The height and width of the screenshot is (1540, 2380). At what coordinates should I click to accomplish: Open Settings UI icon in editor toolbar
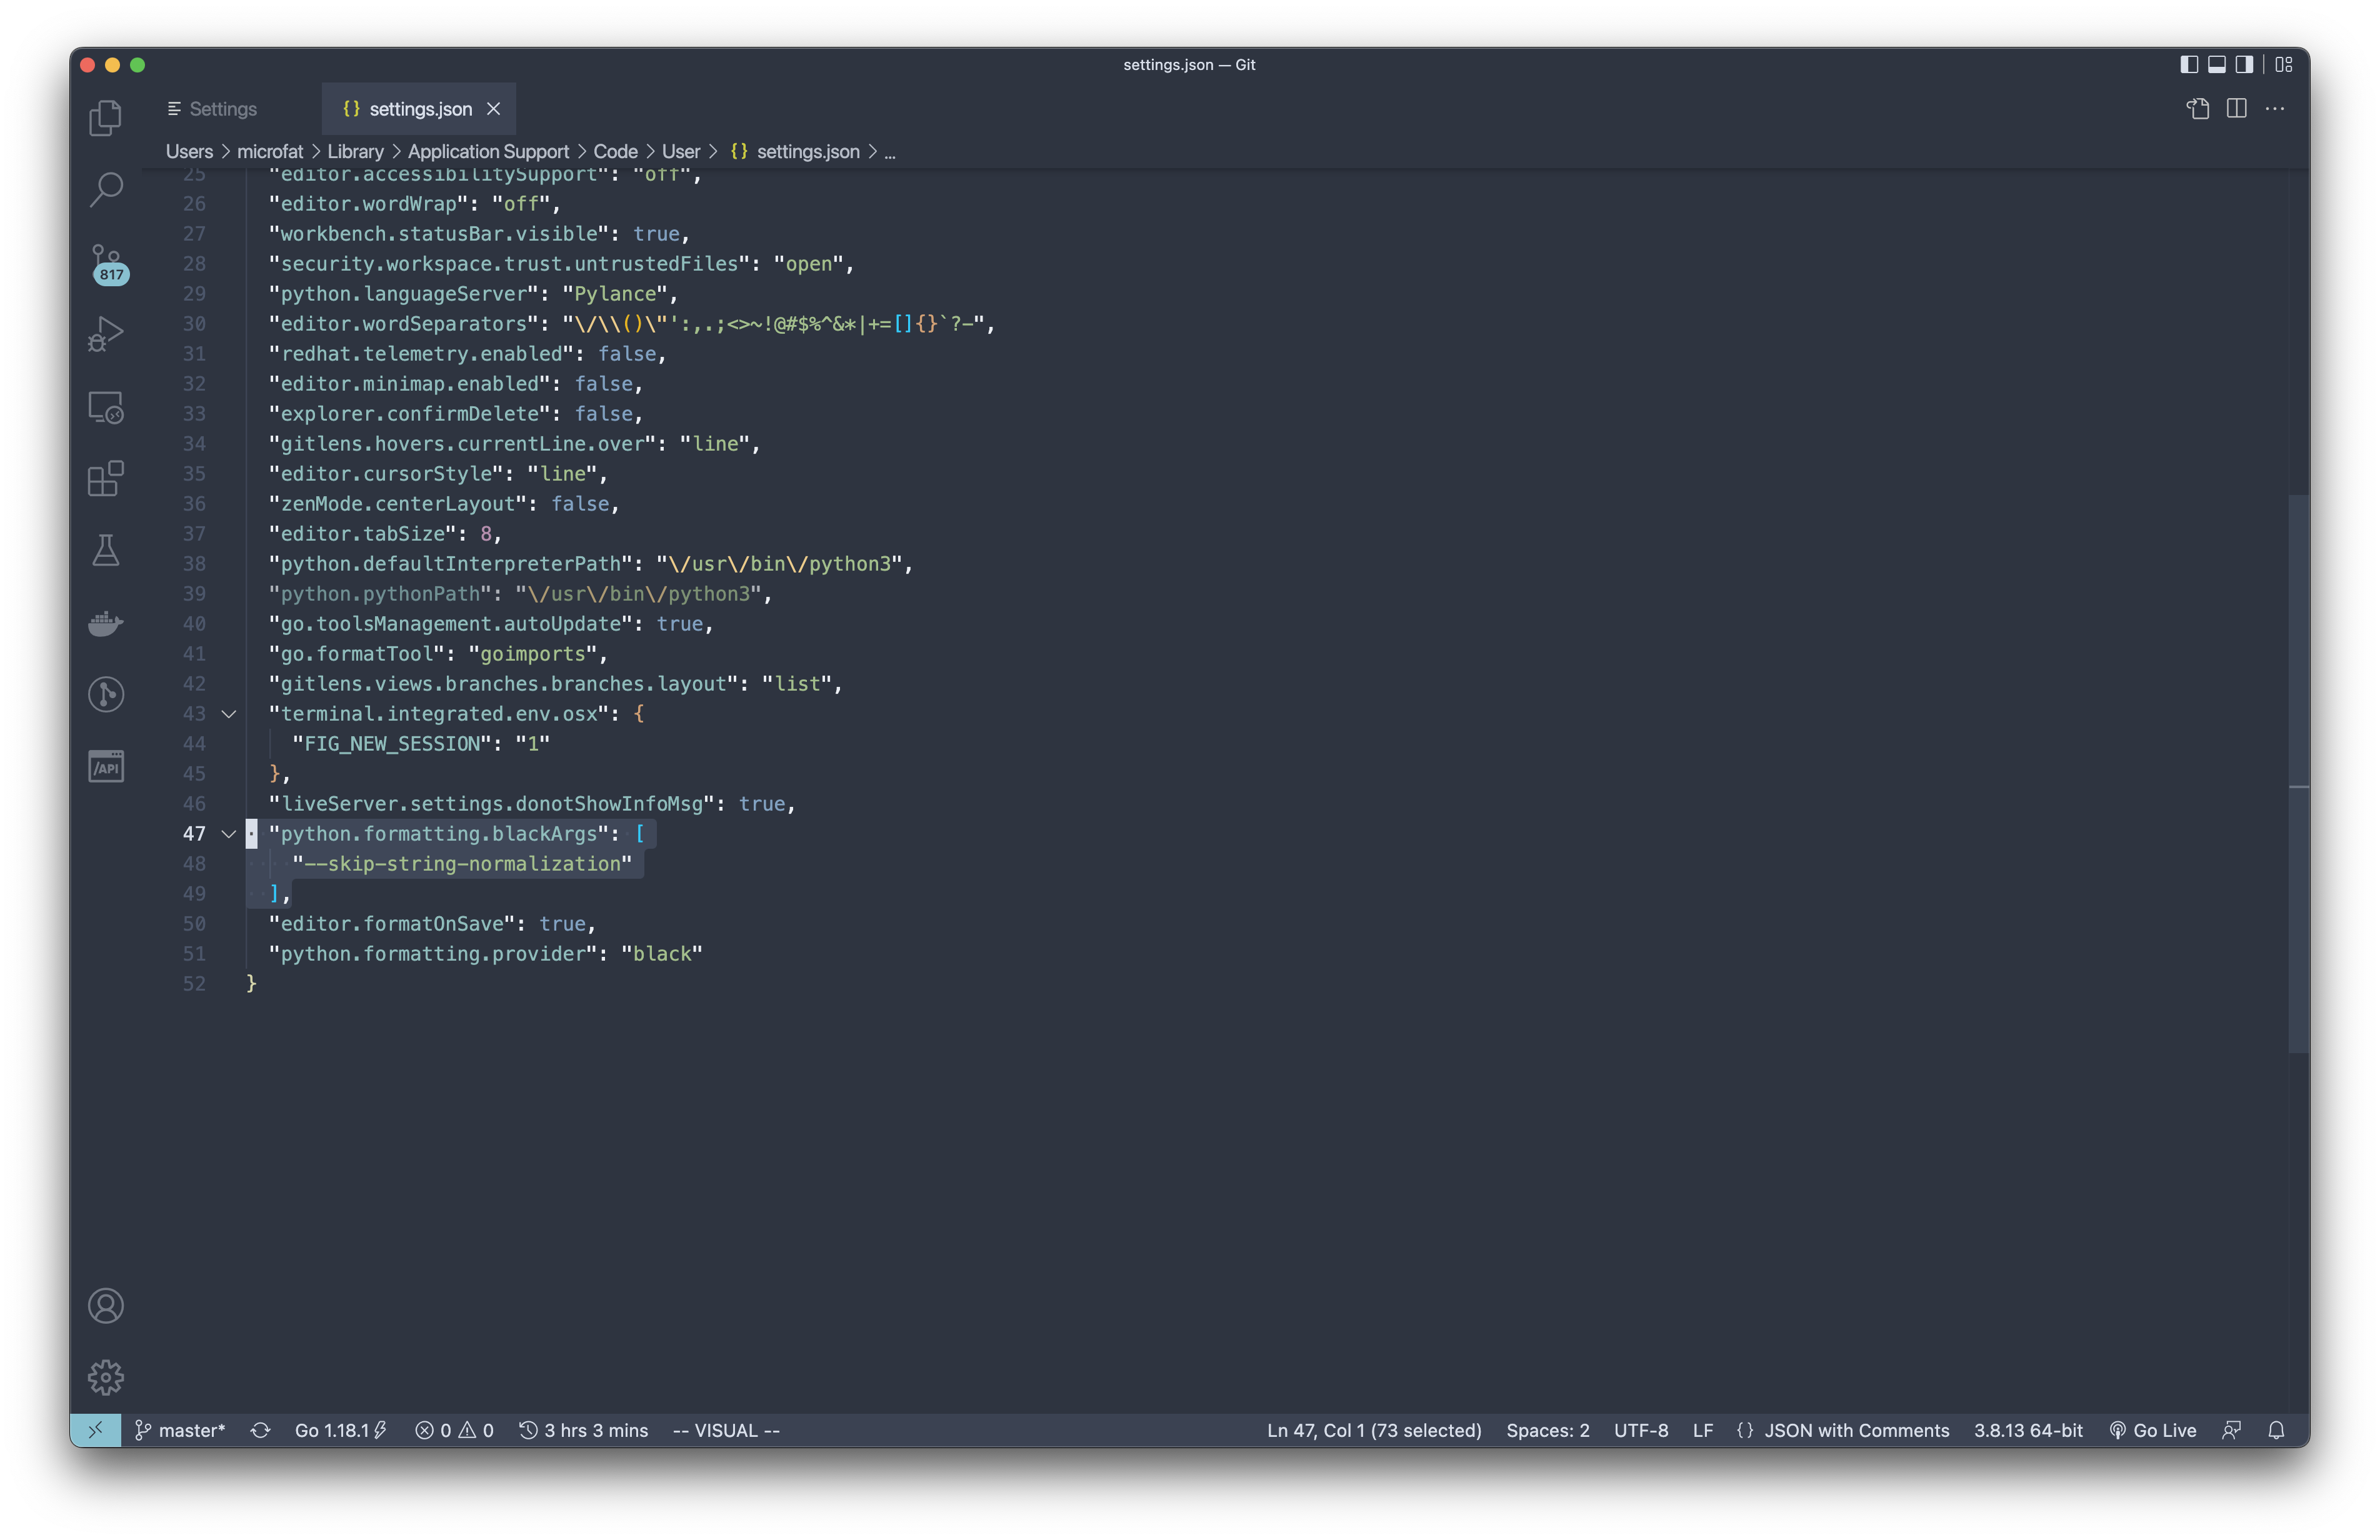click(x=2197, y=109)
